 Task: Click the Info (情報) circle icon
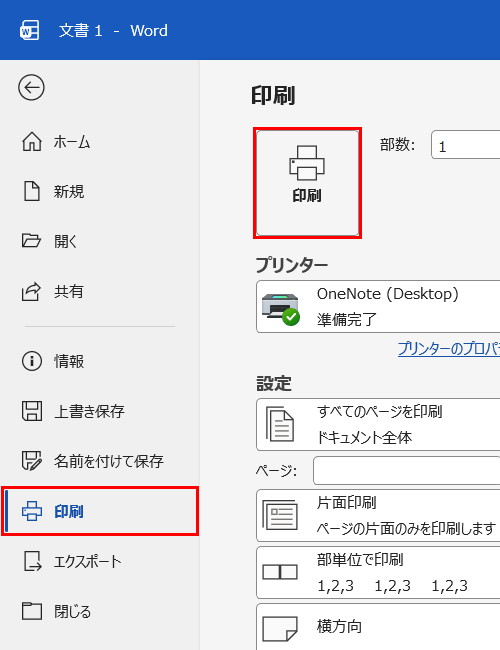(x=32, y=361)
